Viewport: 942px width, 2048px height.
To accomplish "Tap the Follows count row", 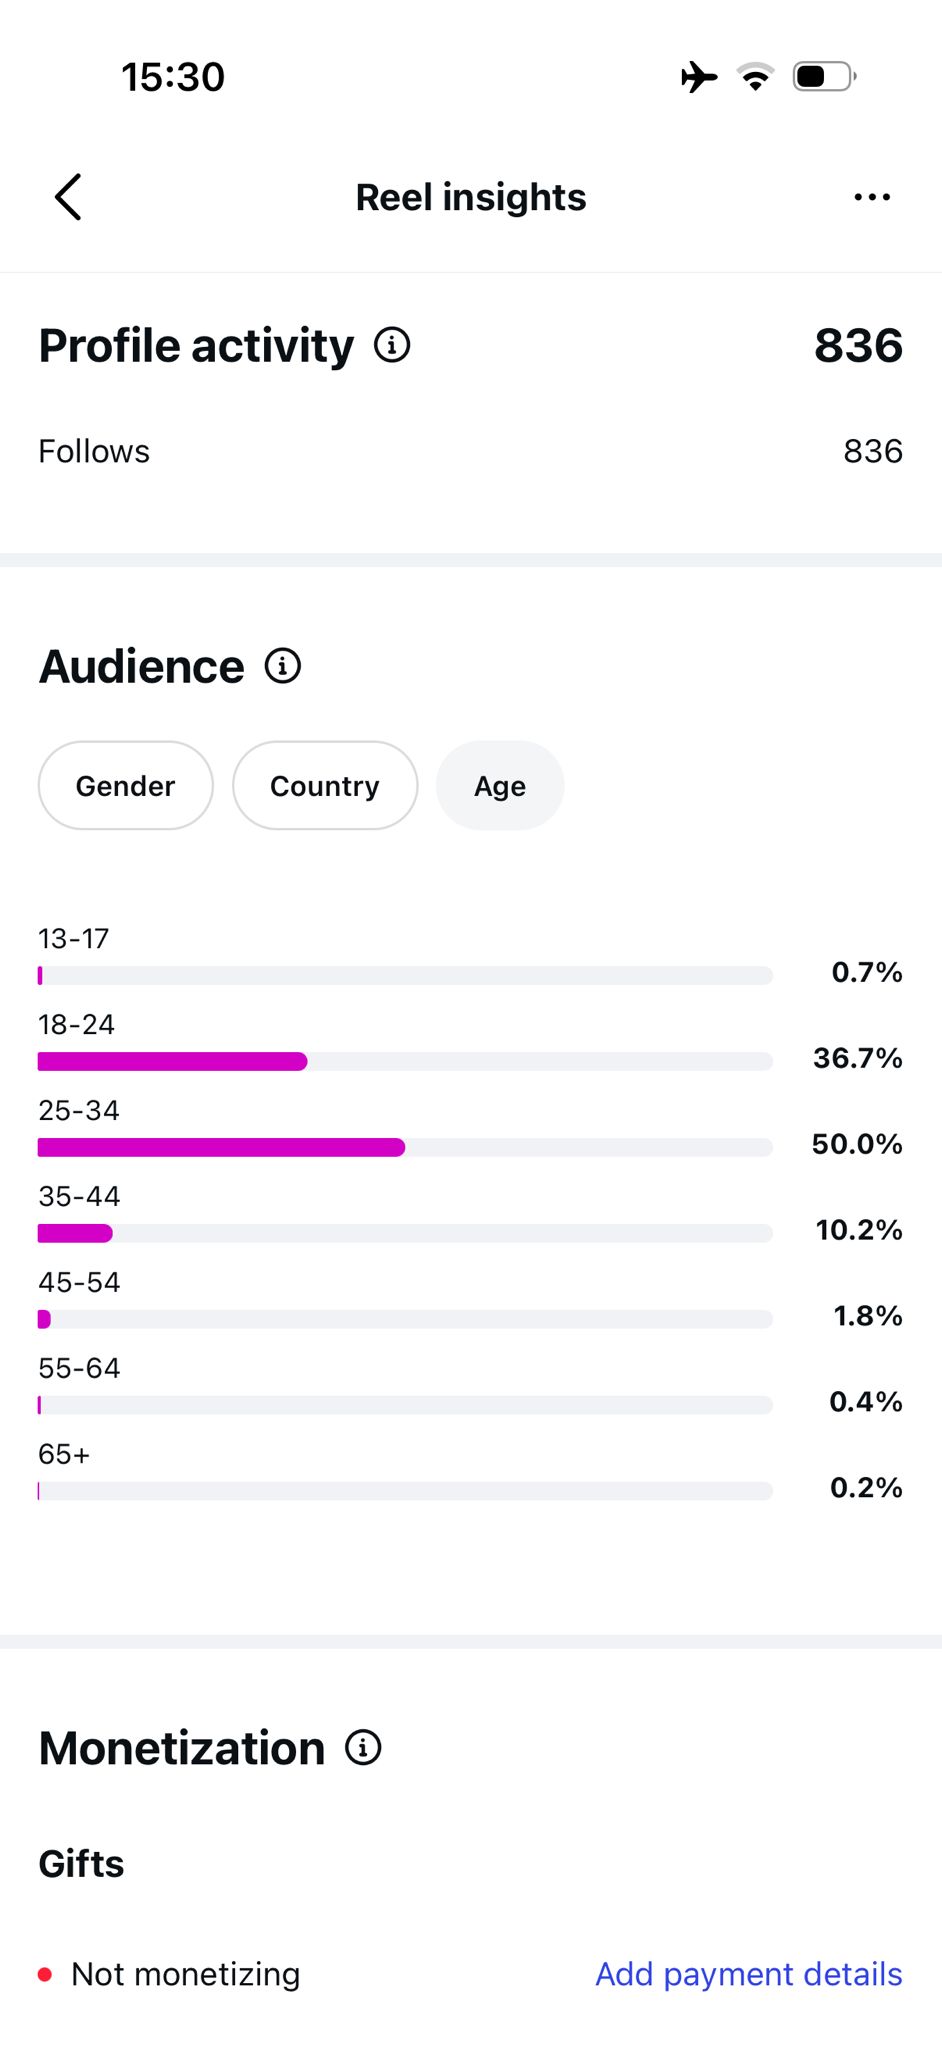I will coord(471,451).
